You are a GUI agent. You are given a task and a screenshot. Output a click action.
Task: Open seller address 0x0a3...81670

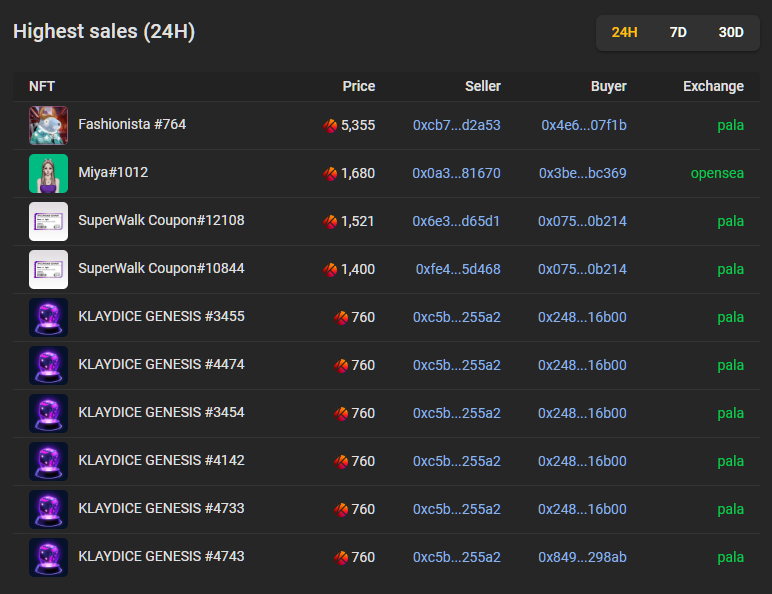coord(456,173)
